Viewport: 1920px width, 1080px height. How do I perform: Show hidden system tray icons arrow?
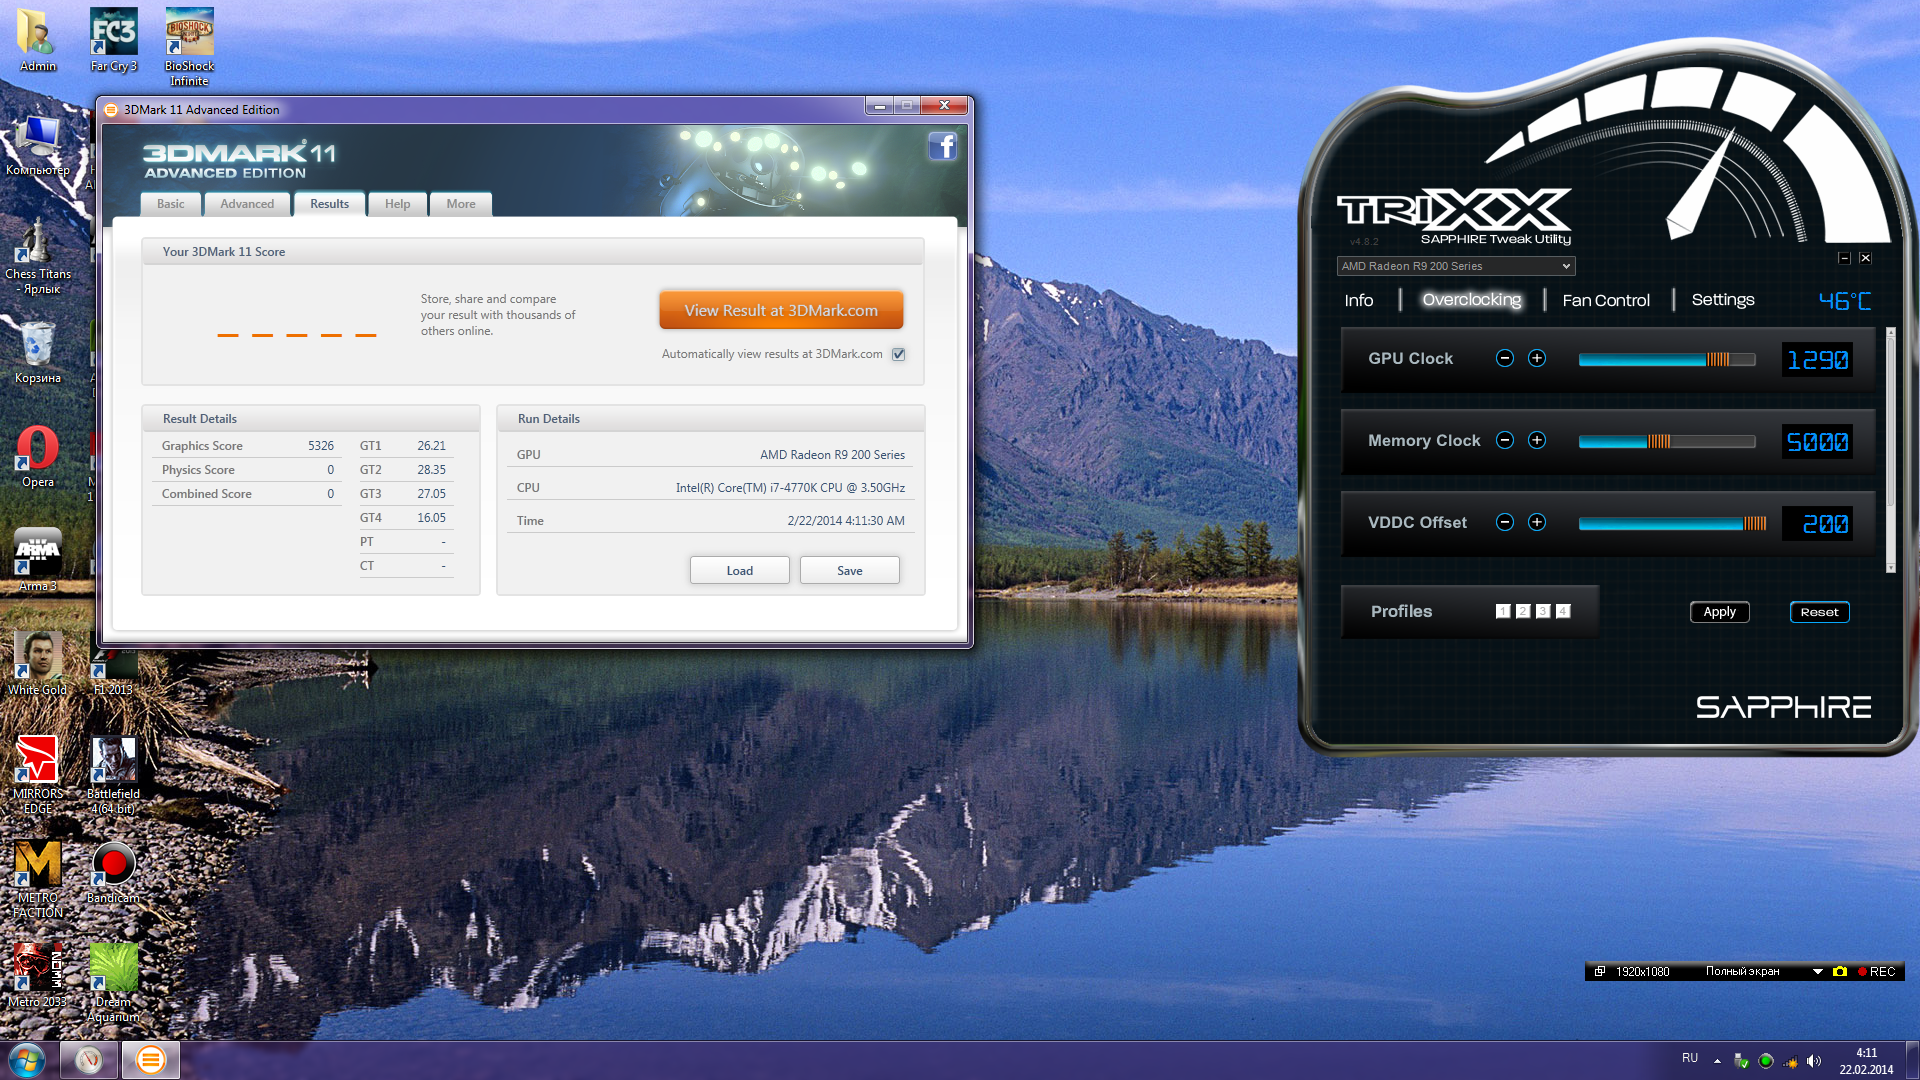(1717, 1060)
